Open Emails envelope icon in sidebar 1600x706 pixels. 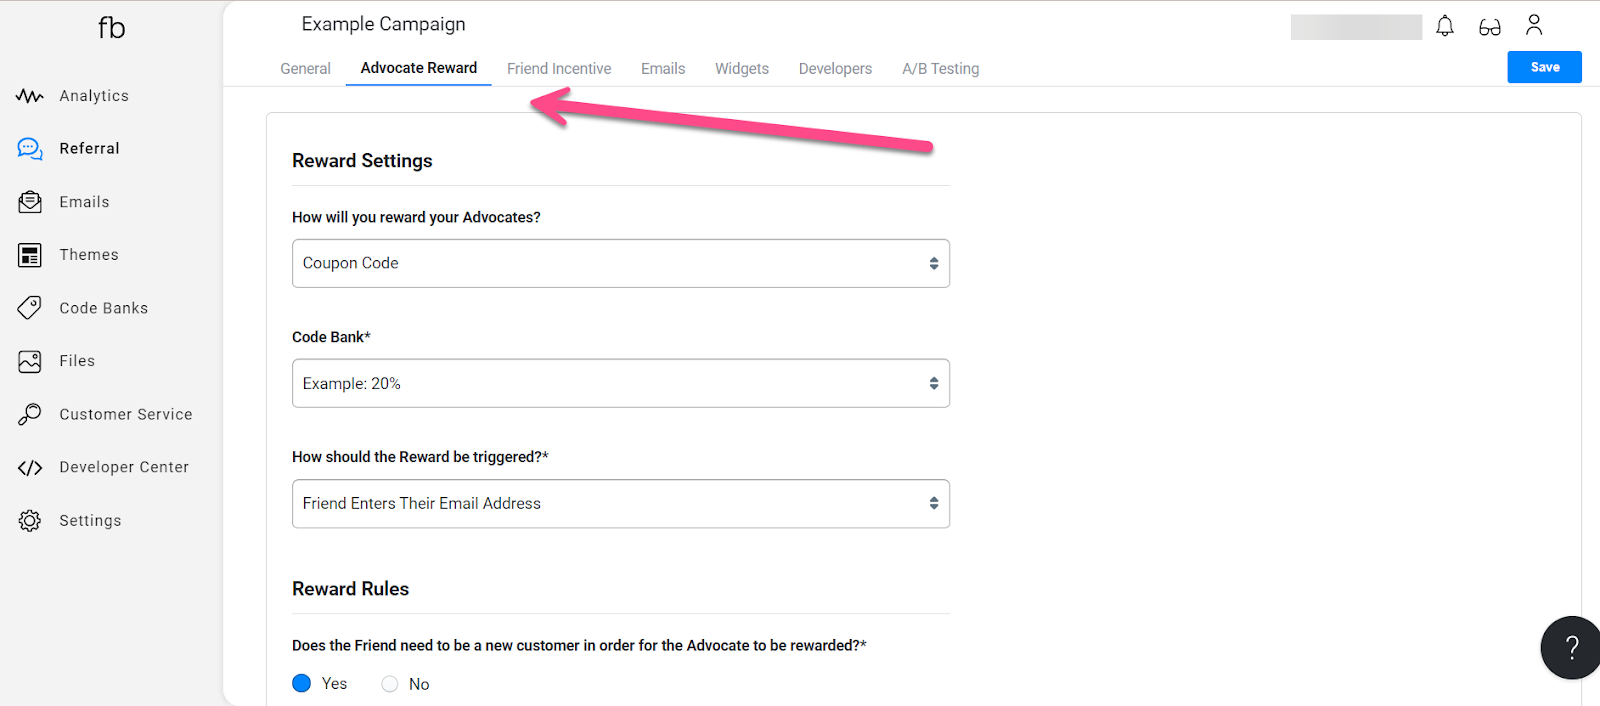tap(30, 202)
